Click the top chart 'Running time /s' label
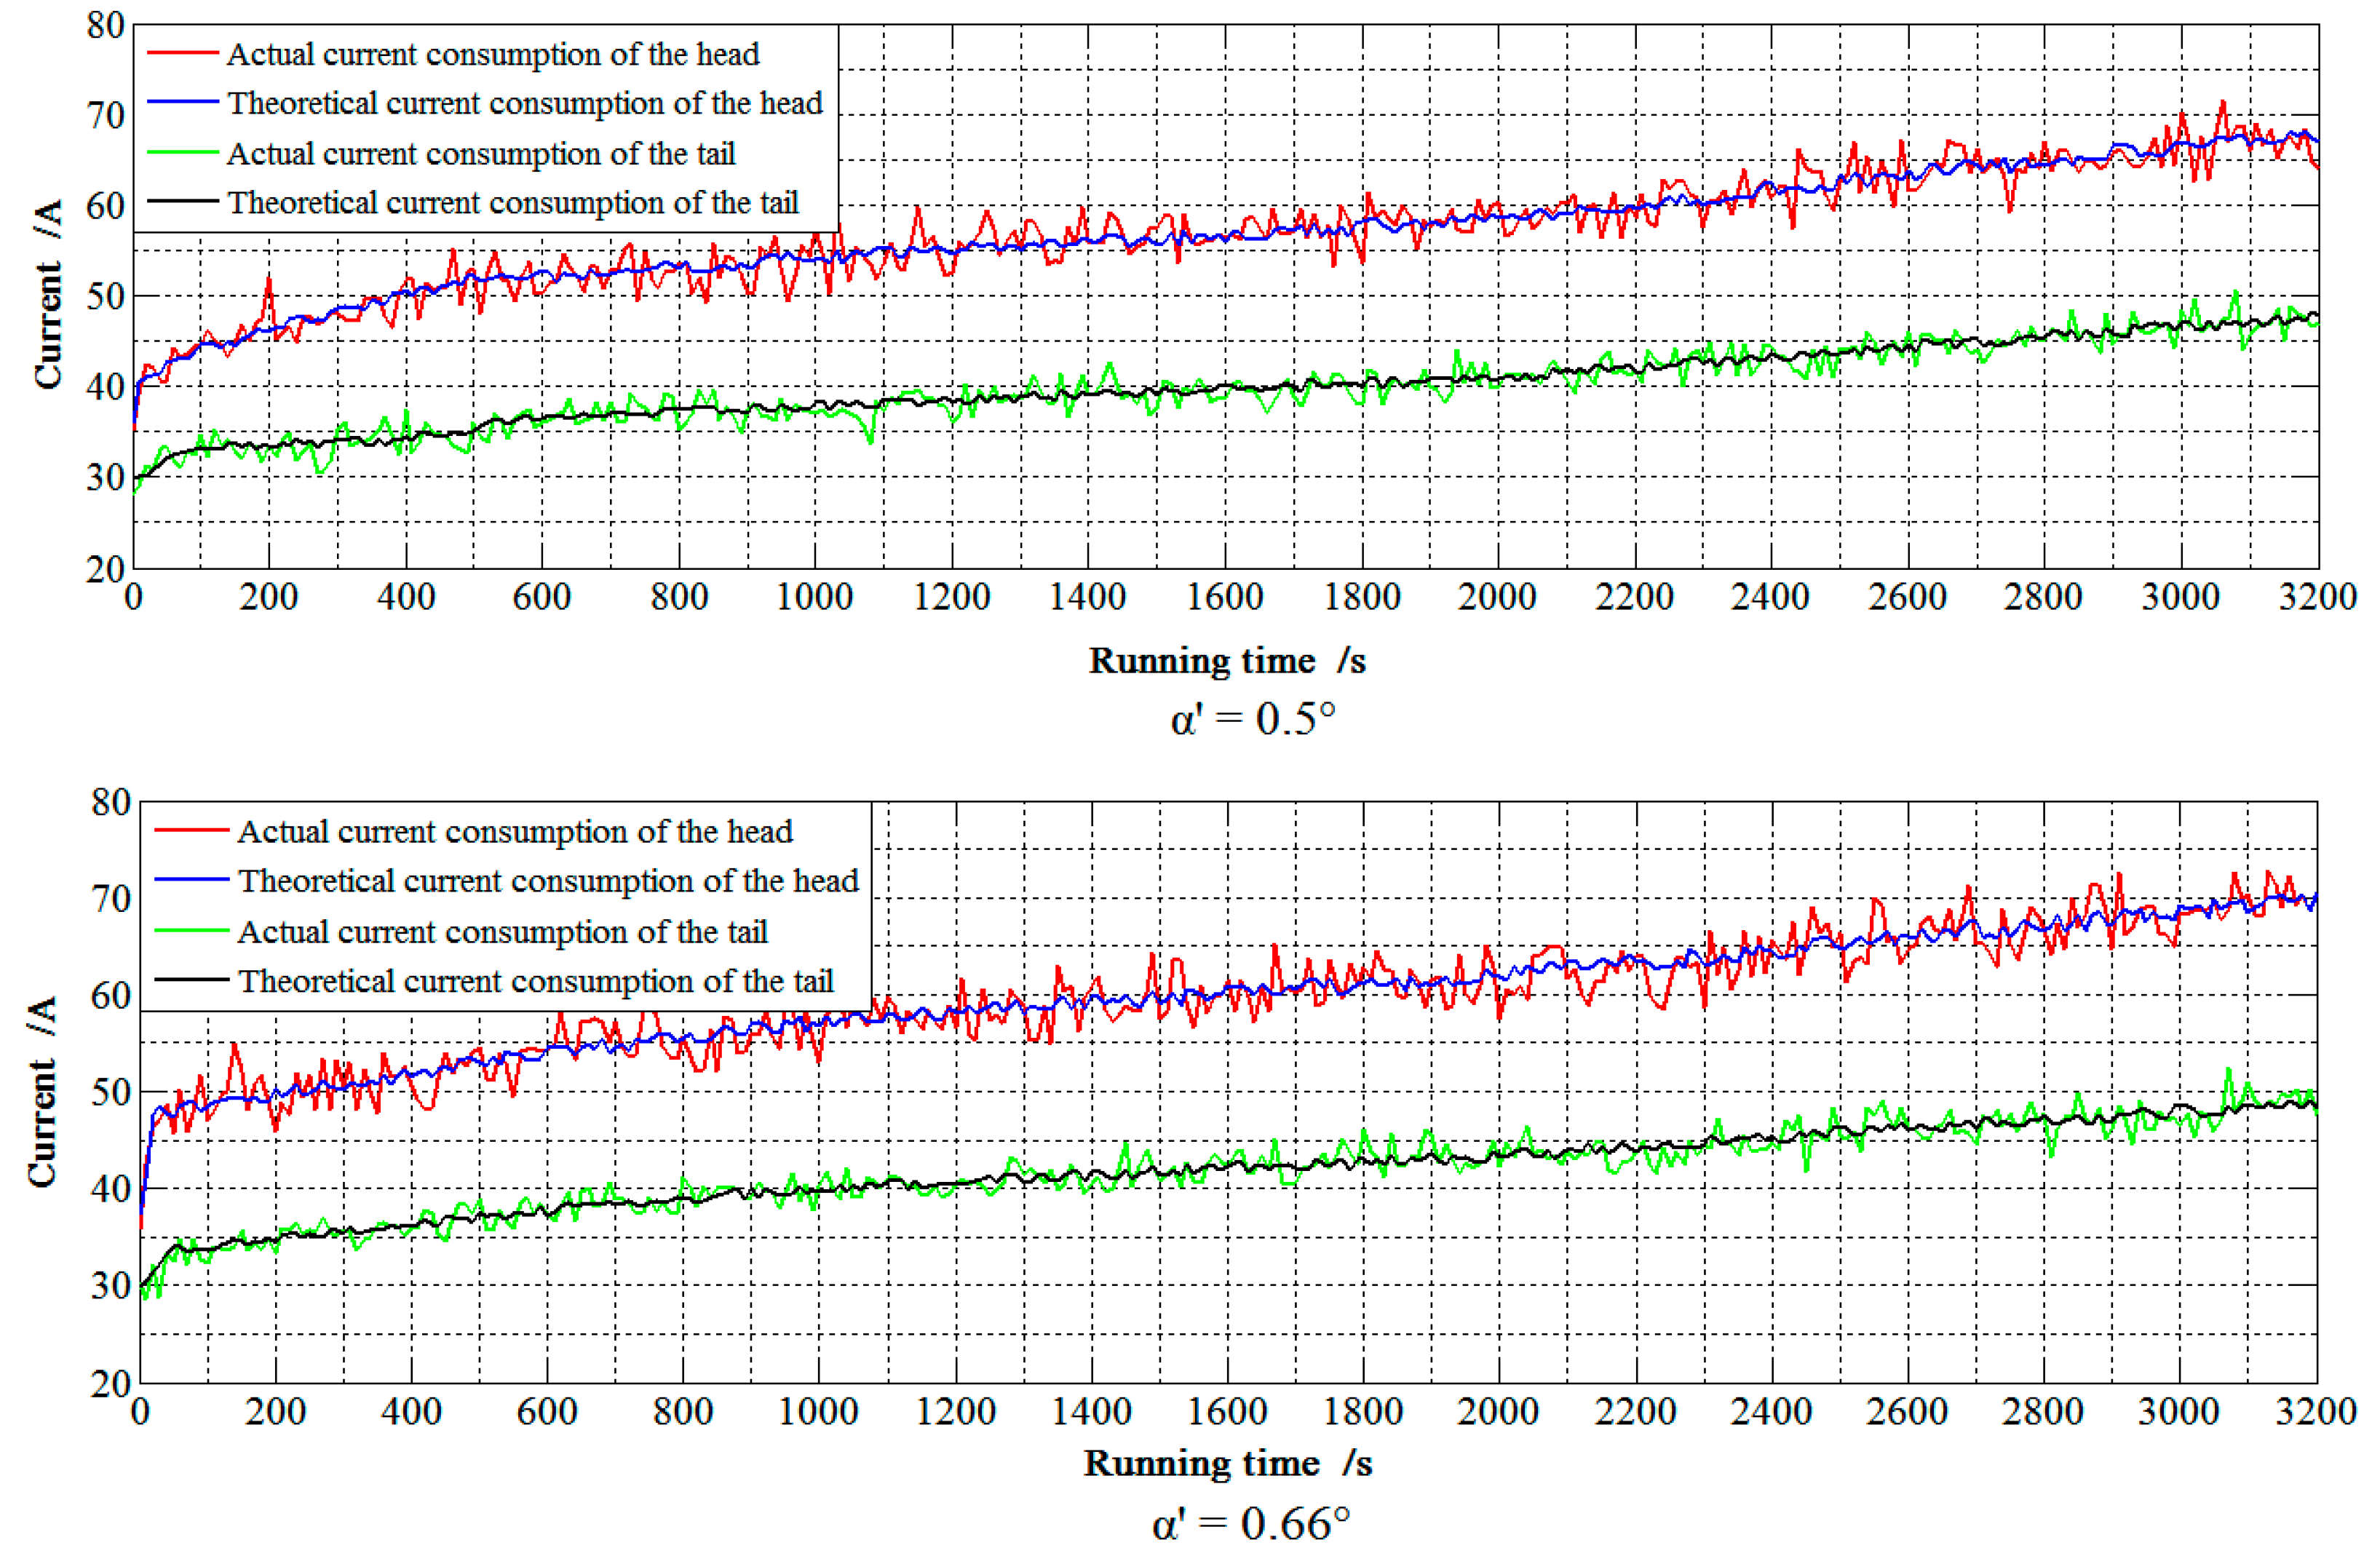 click(x=1227, y=661)
